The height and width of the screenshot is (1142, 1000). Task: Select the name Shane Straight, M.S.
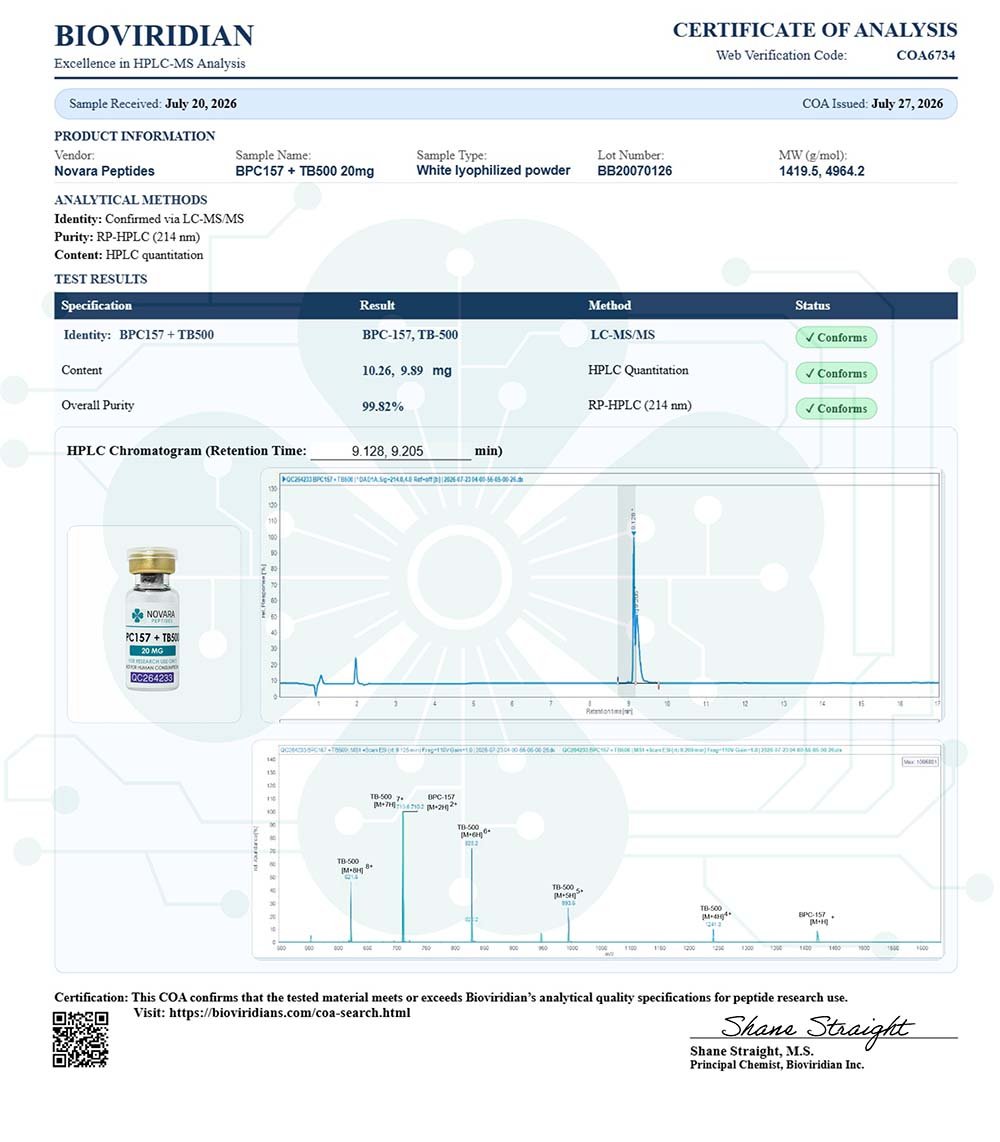tap(752, 1051)
